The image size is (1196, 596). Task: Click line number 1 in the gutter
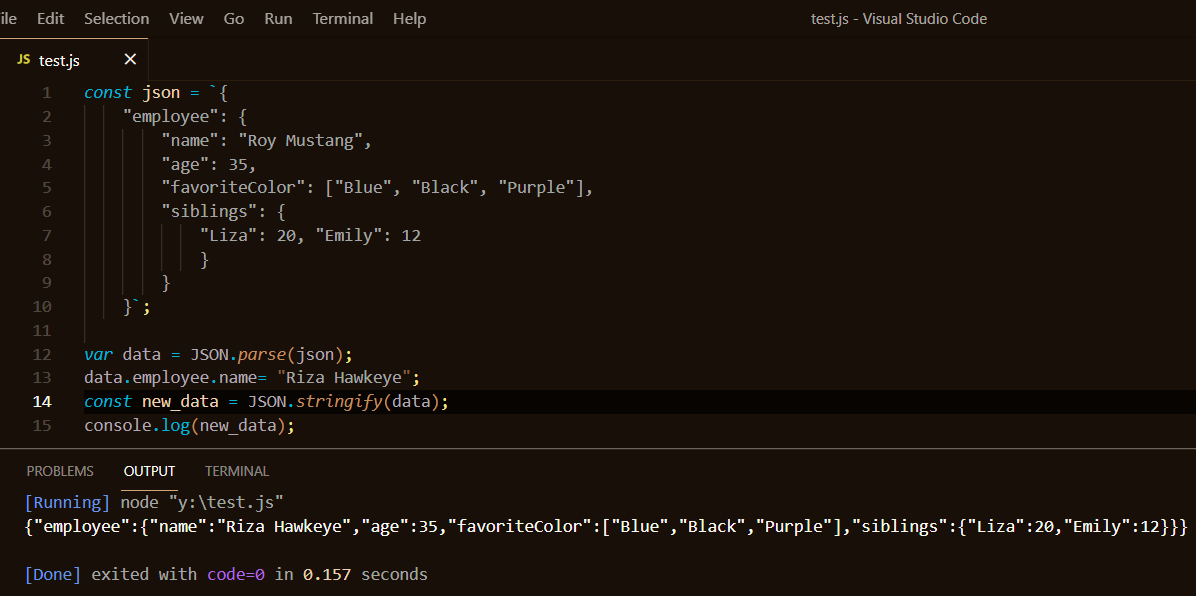pyautogui.click(x=46, y=92)
